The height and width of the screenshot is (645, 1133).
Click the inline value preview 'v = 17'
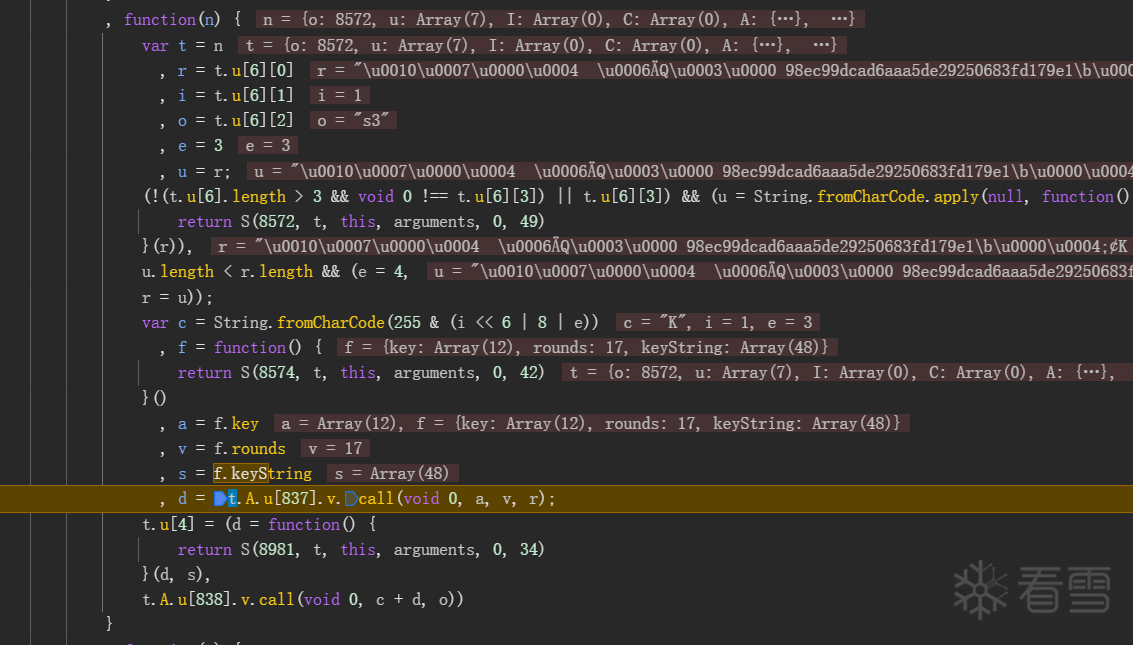pos(335,449)
